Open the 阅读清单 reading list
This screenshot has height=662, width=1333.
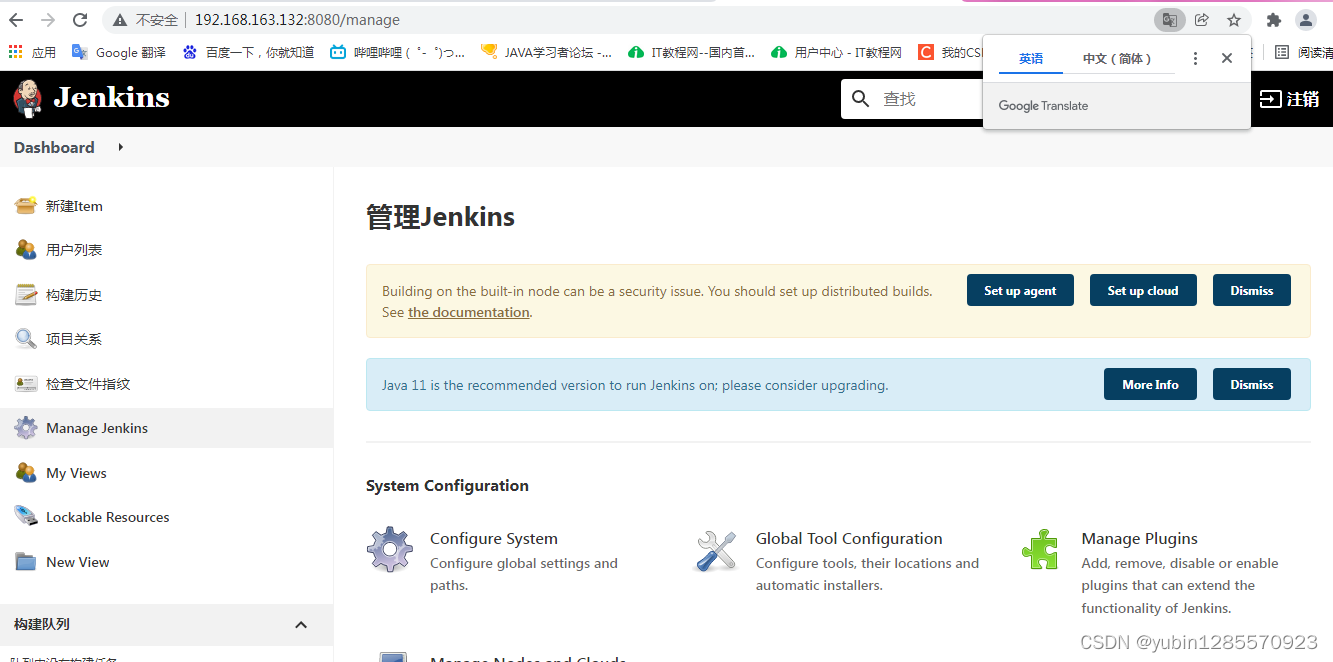pyautogui.click(x=1302, y=52)
